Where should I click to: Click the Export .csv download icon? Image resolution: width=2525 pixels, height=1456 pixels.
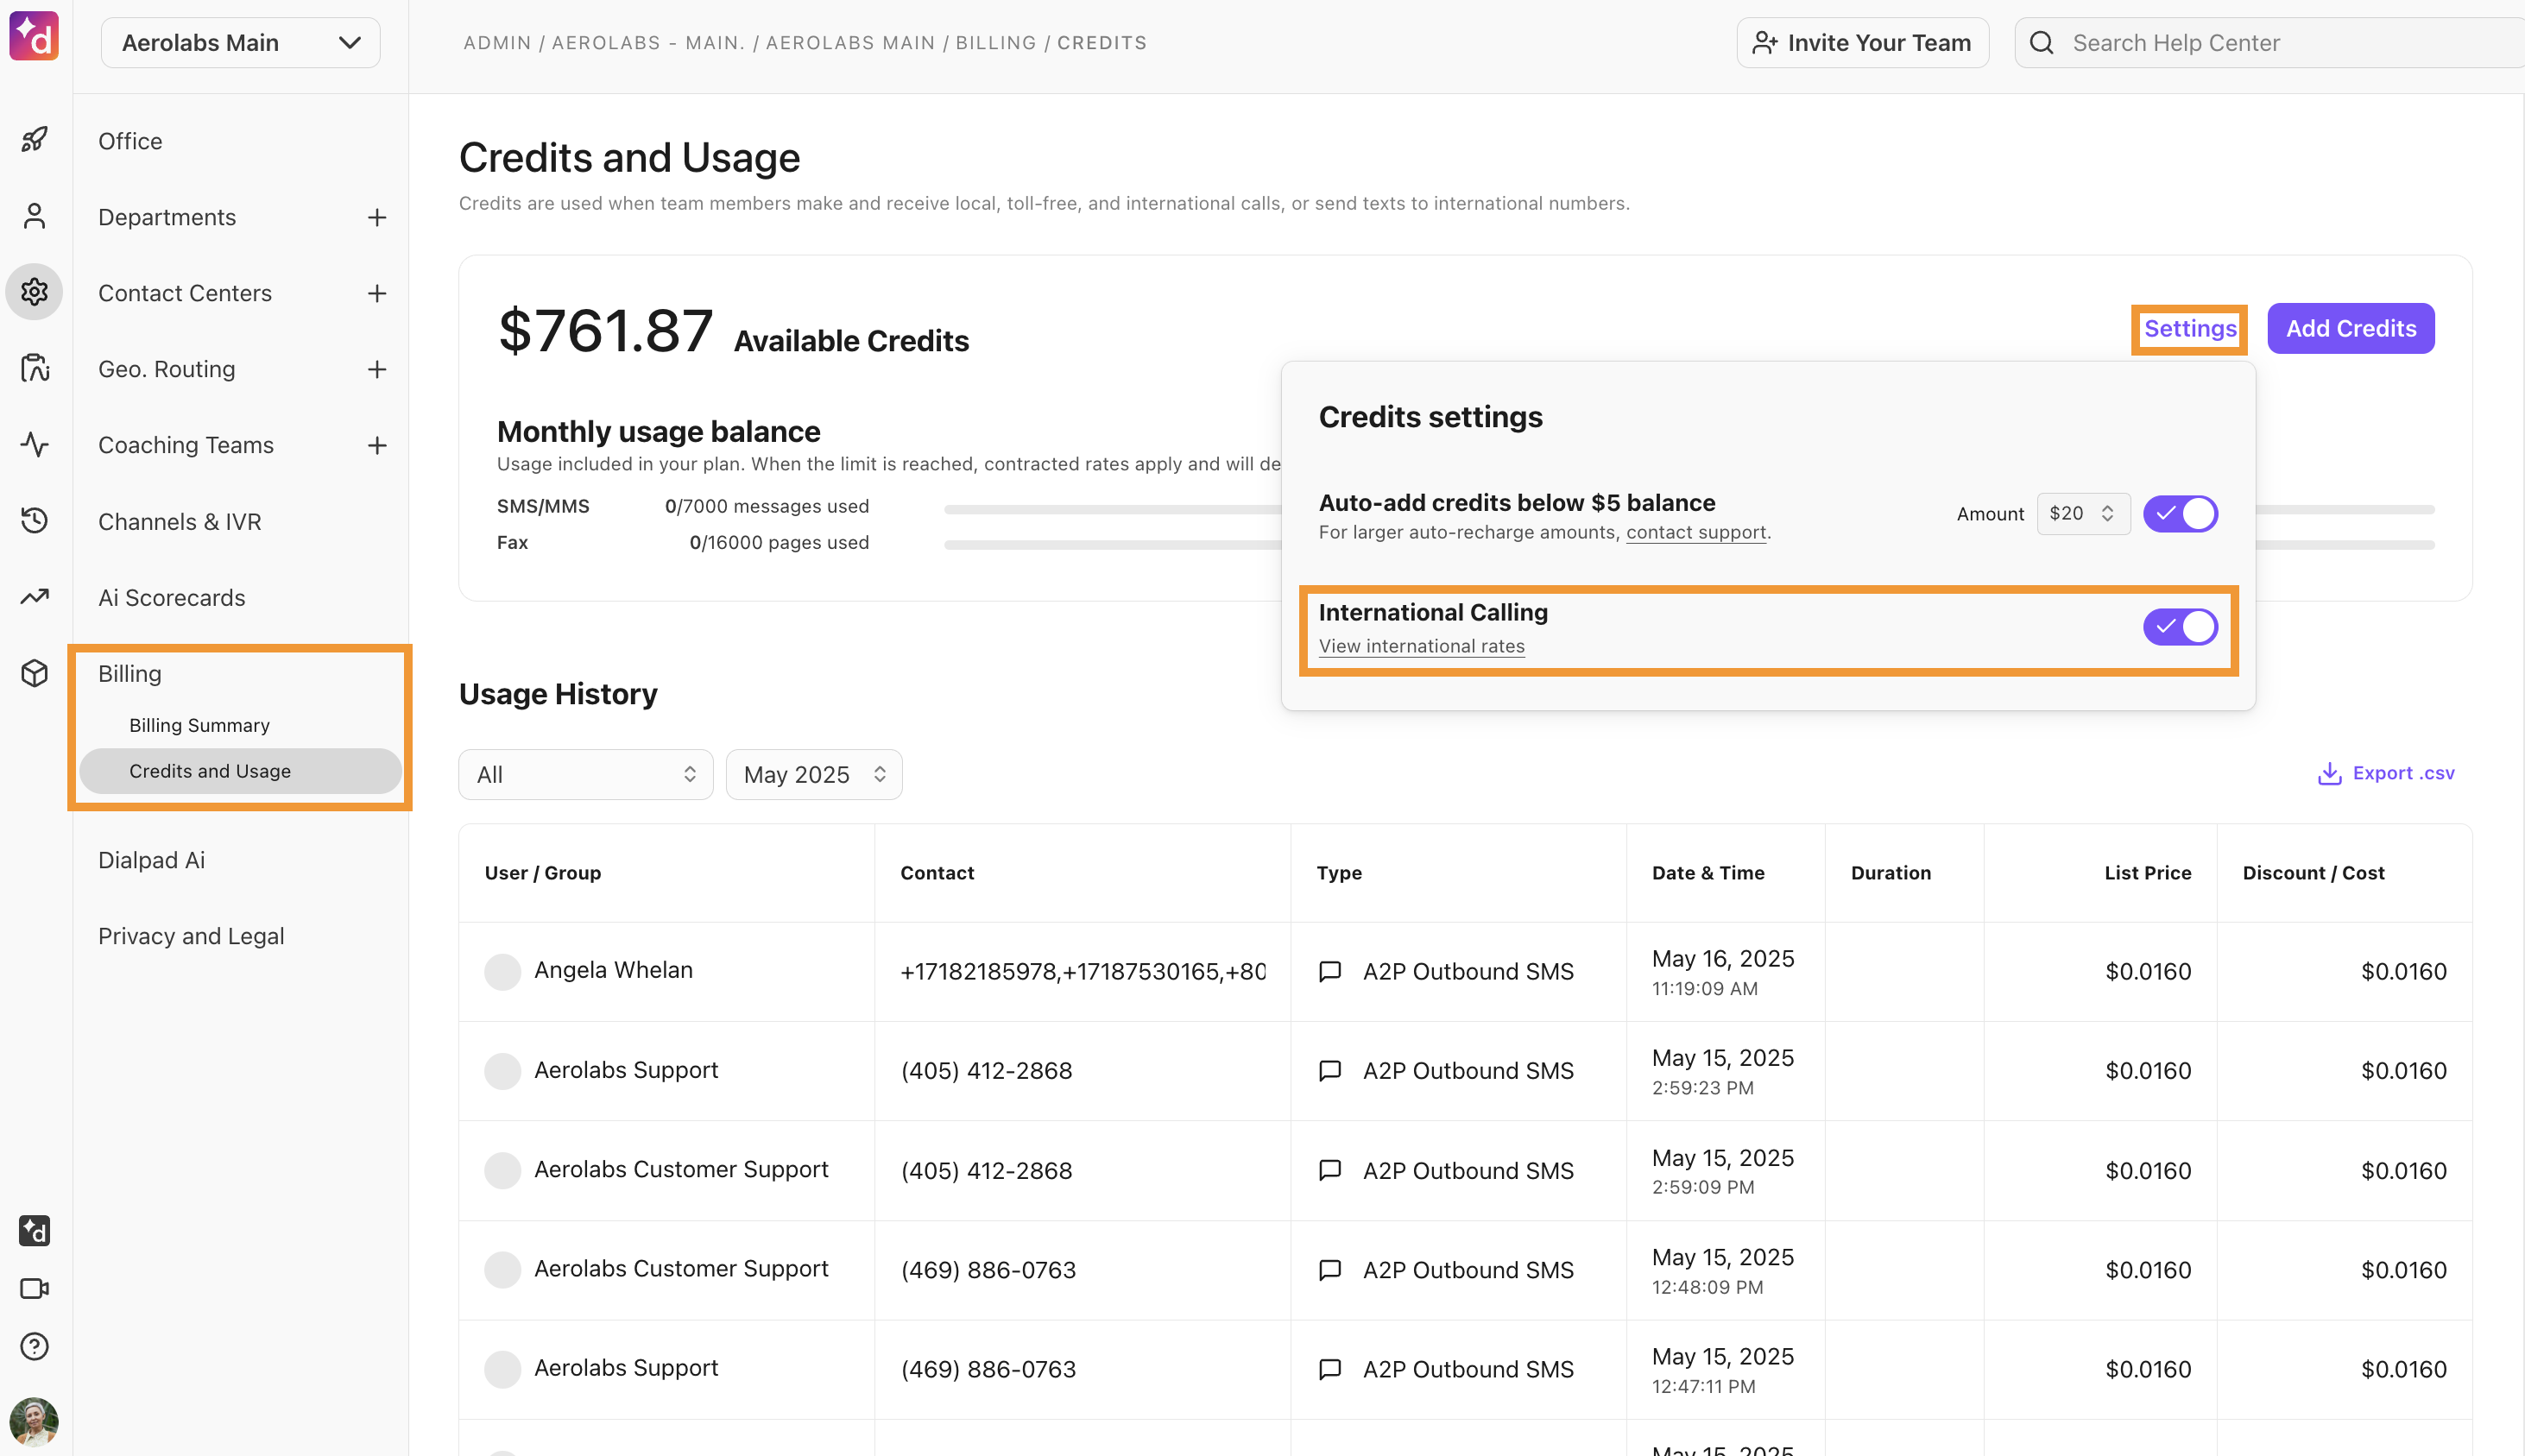[2329, 773]
